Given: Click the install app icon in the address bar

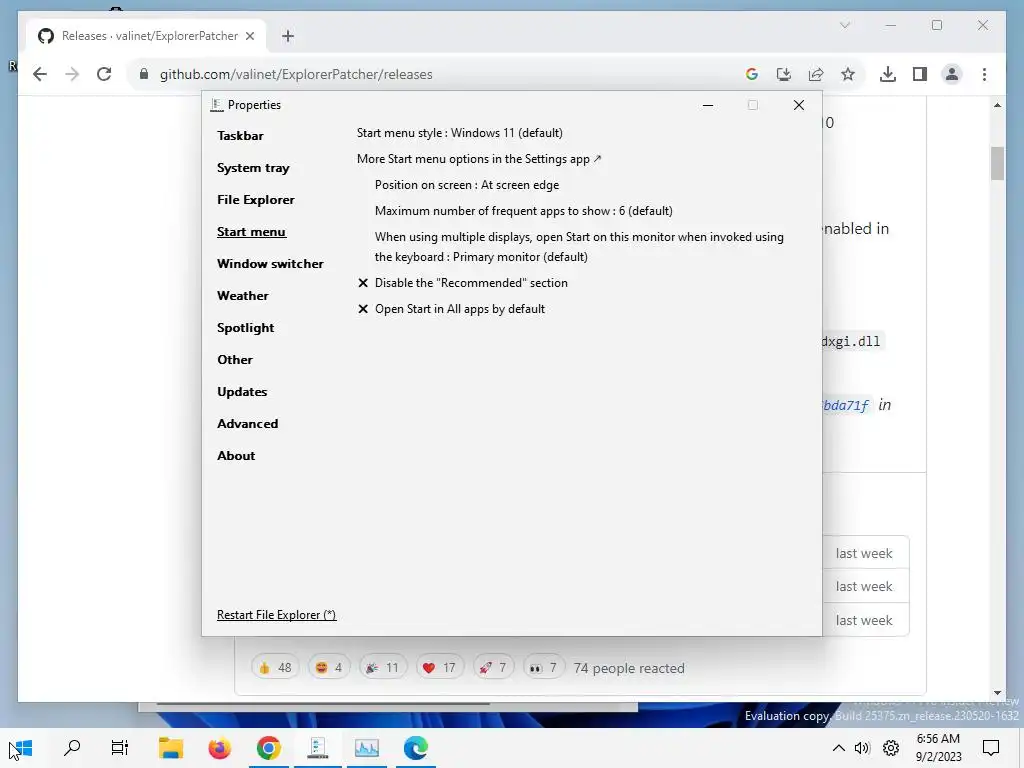Looking at the screenshot, I should [x=784, y=74].
